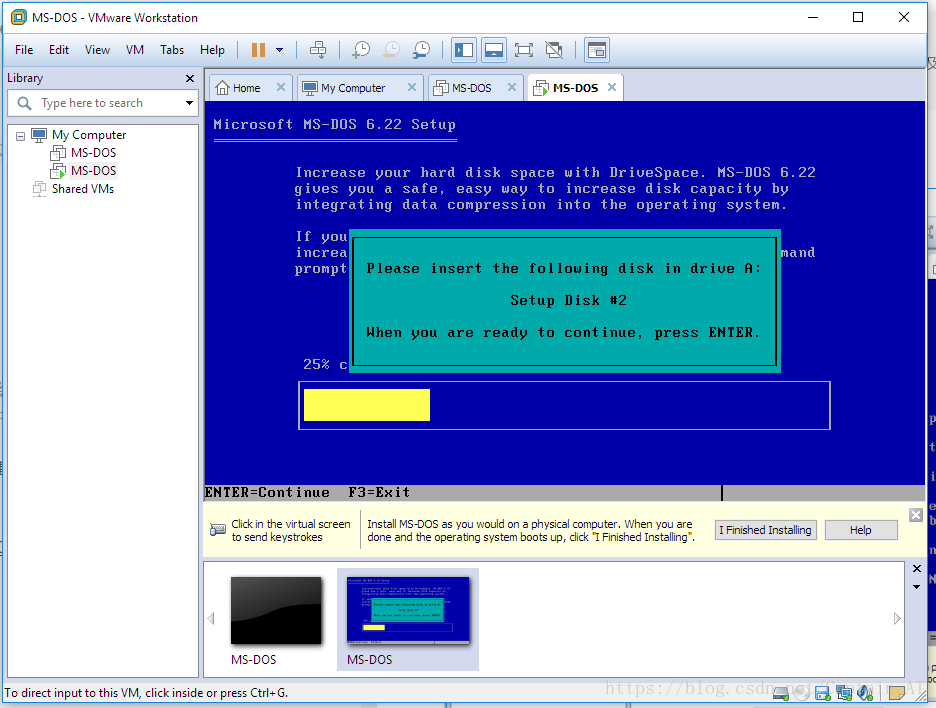Click the floppy drive status icon

(x=823, y=693)
